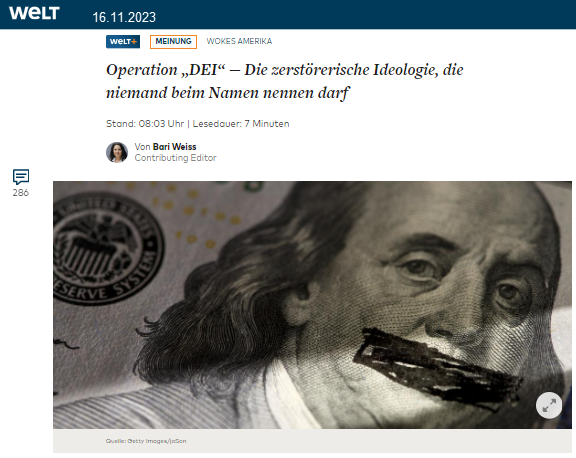Click the Operation DEI article headline
The image size is (576, 458).
[284, 81]
